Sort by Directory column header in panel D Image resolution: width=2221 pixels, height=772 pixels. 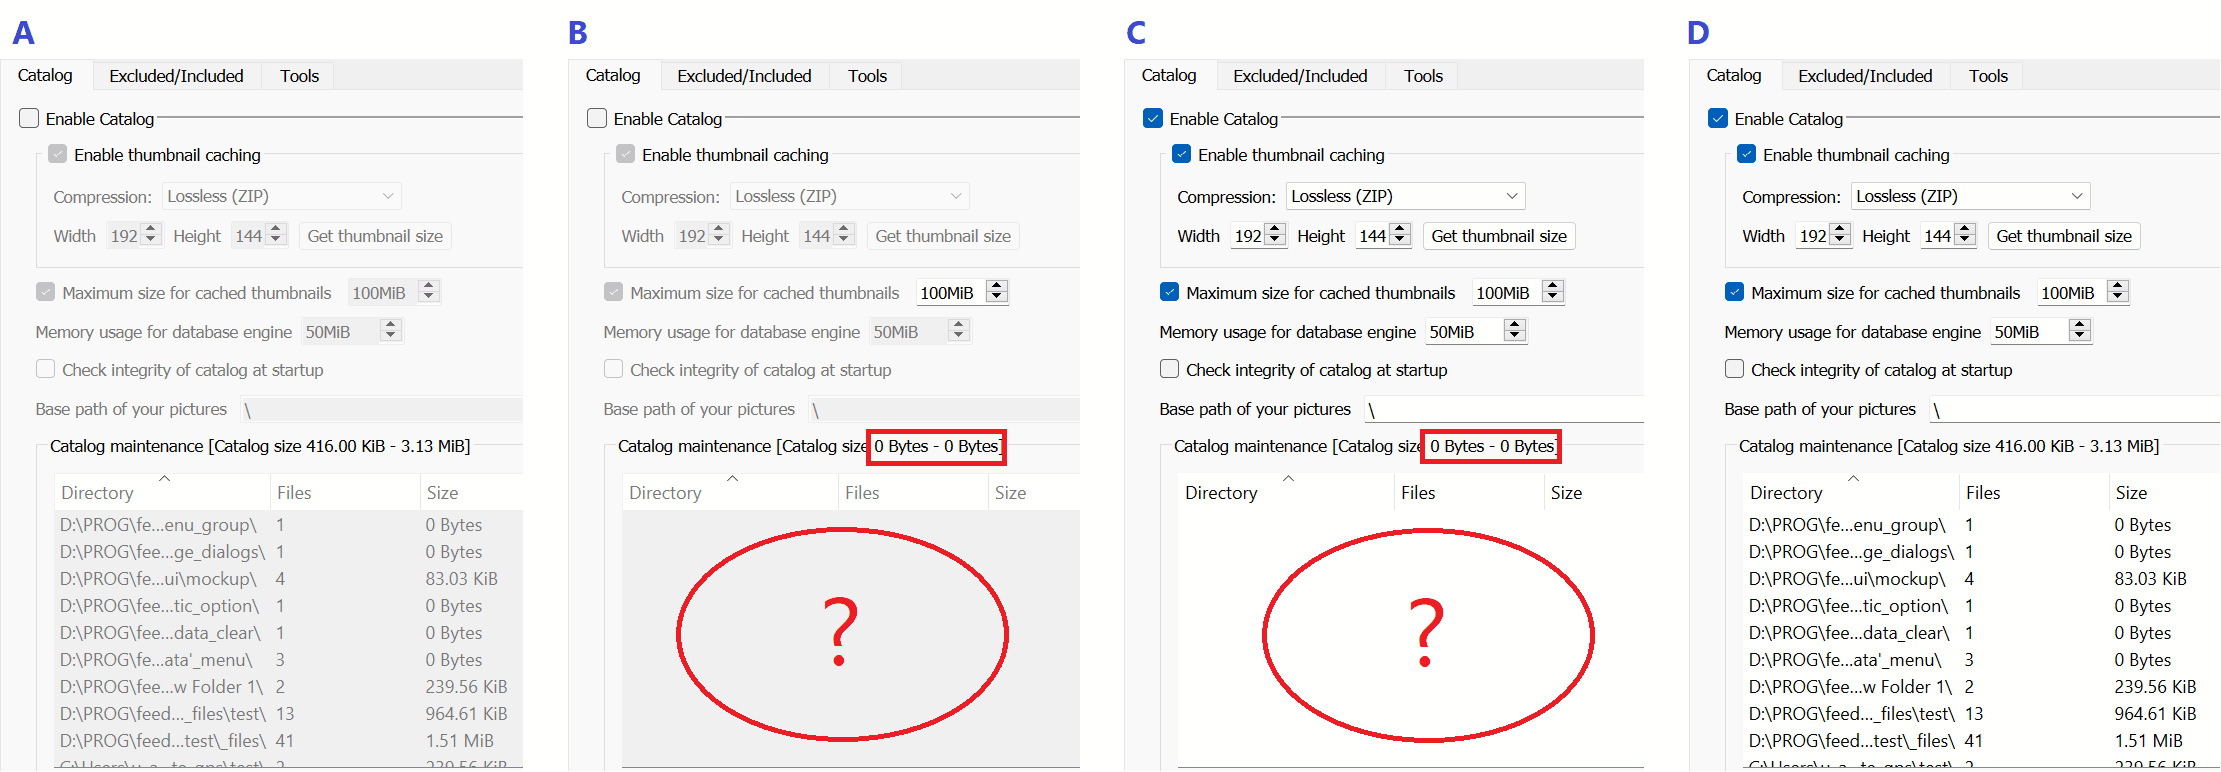1786,493
